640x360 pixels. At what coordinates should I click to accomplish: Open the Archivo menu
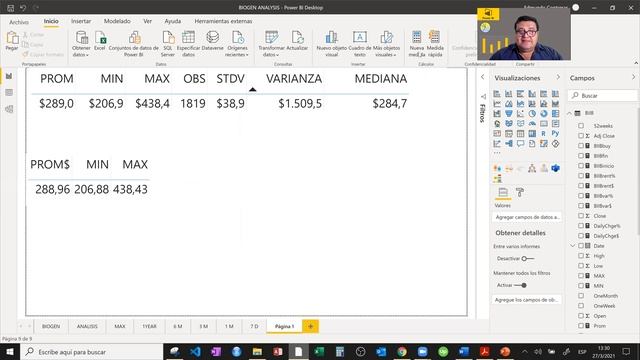19,22
